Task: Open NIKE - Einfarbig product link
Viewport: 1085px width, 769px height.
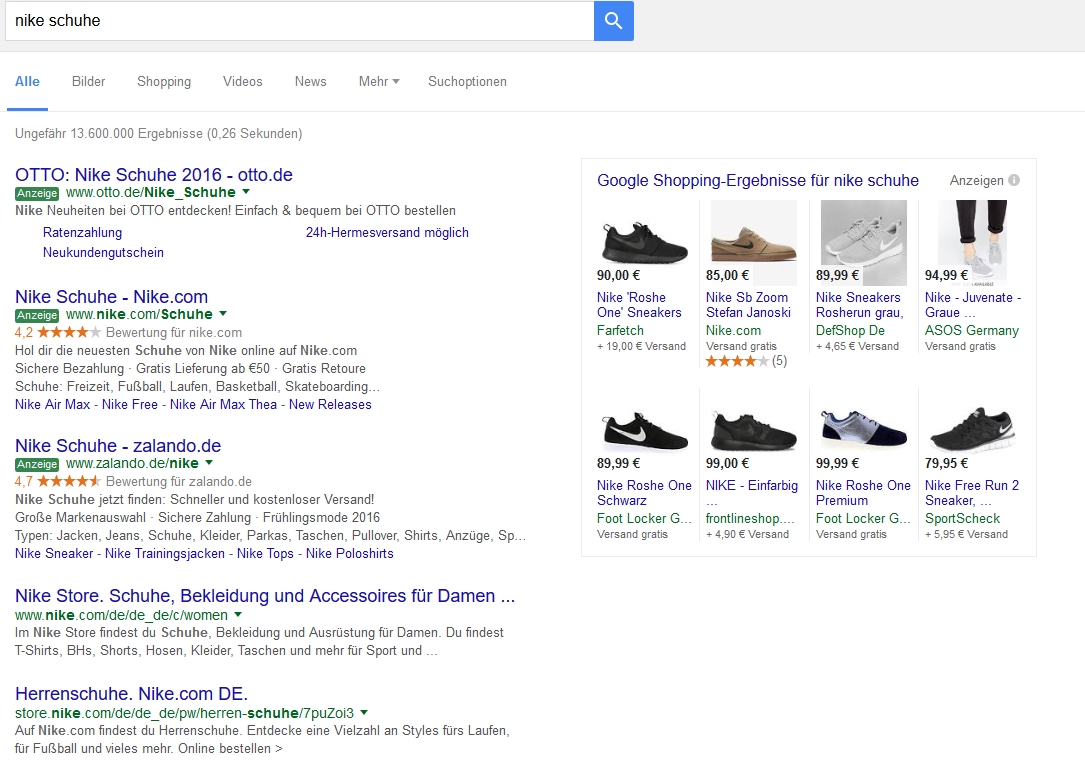Action: [x=751, y=493]
